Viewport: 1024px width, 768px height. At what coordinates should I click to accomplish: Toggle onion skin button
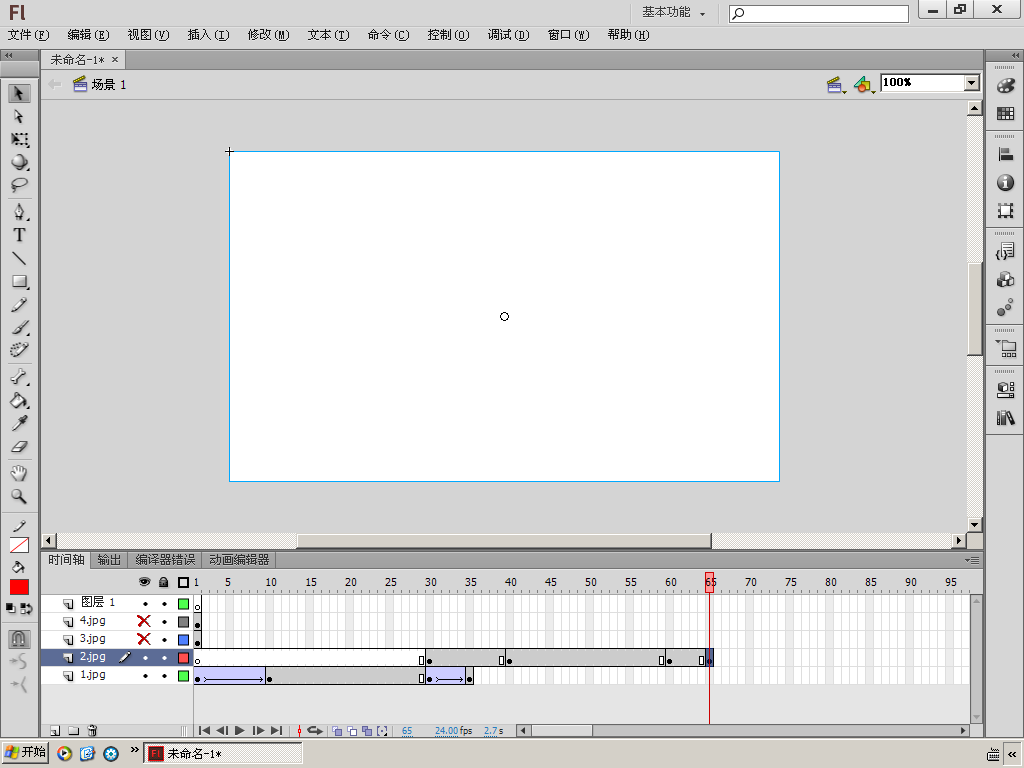[x=337, y=731]
